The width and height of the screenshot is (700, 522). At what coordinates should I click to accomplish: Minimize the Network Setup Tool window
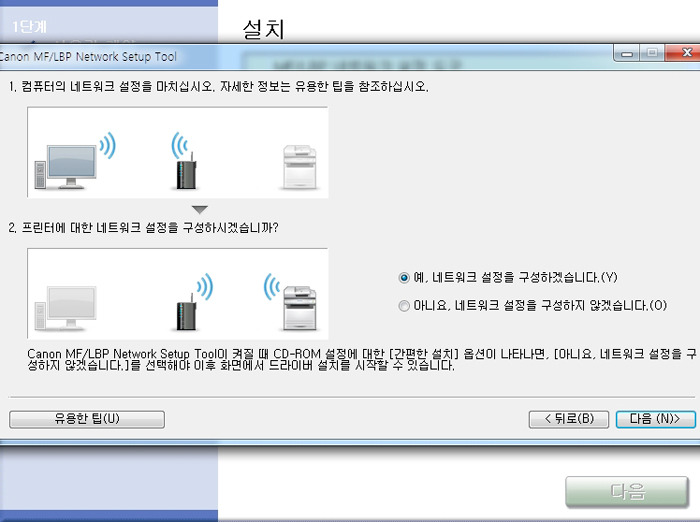[627, 54]
